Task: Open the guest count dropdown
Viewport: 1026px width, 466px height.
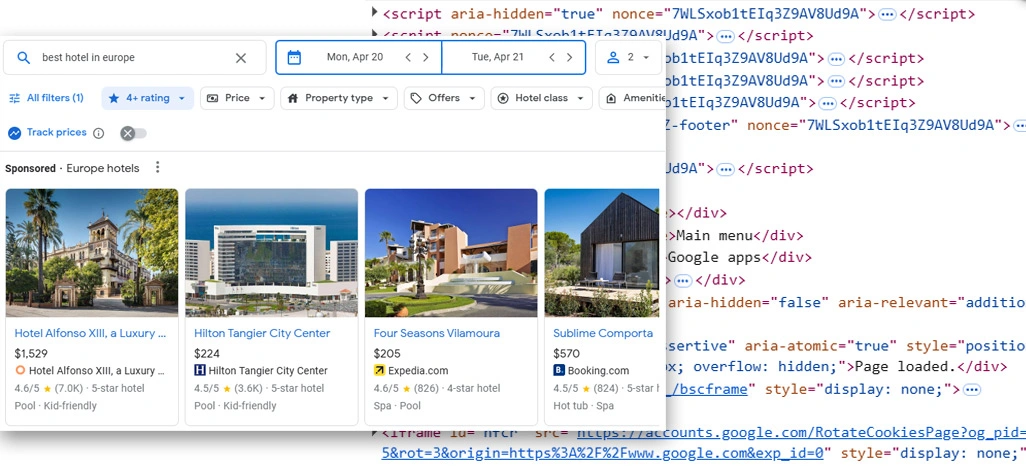Action: pyautogui.click(x=629, y=58)
